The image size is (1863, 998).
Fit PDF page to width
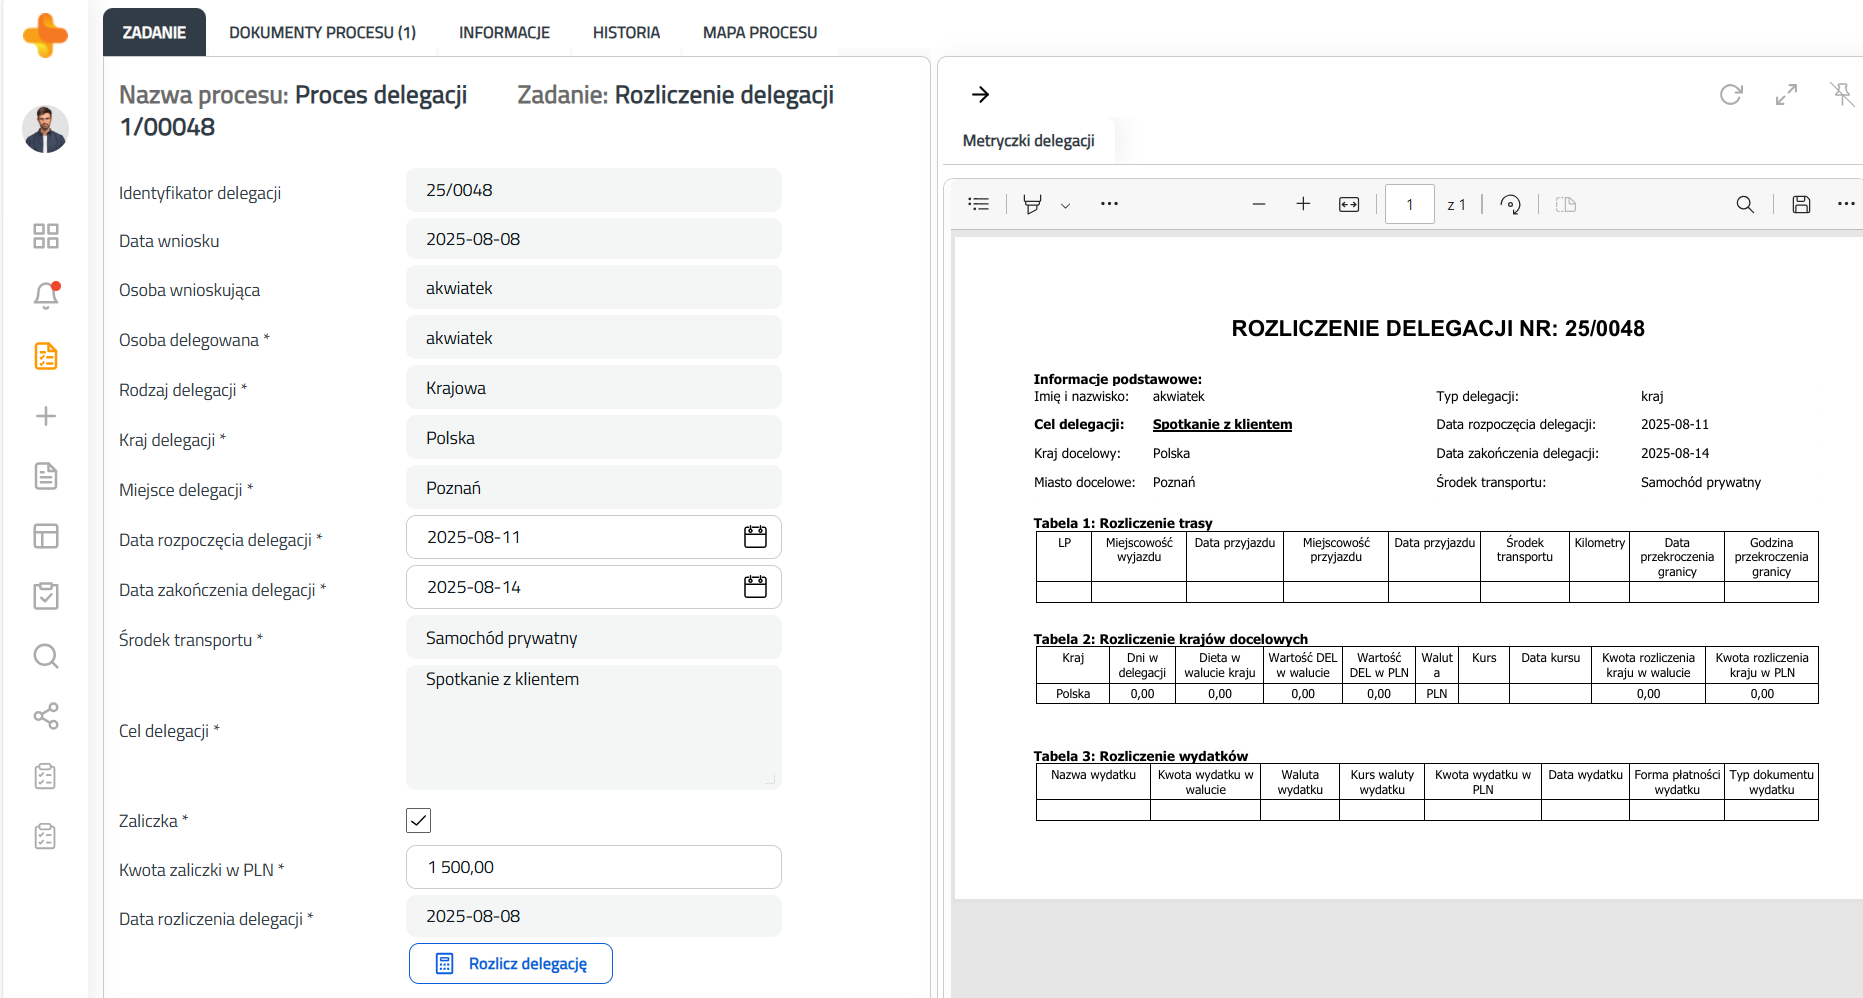(x=1349, y=204)
